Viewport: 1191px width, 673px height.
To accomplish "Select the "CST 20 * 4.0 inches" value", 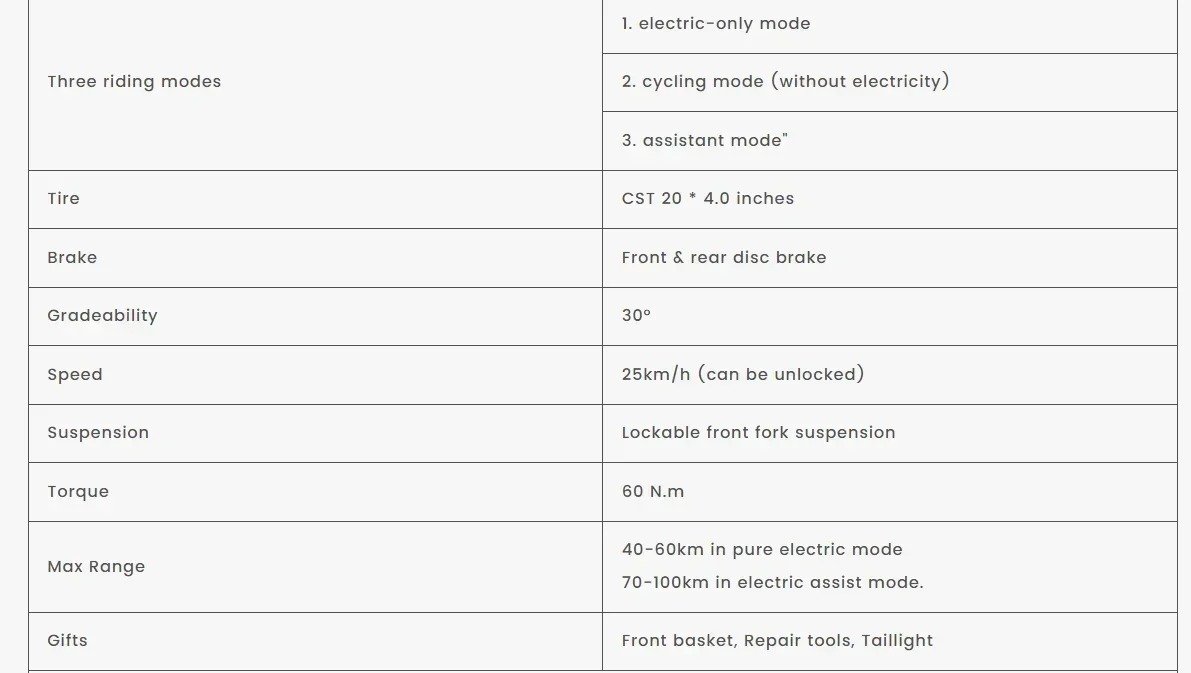I will pos(707,199).
